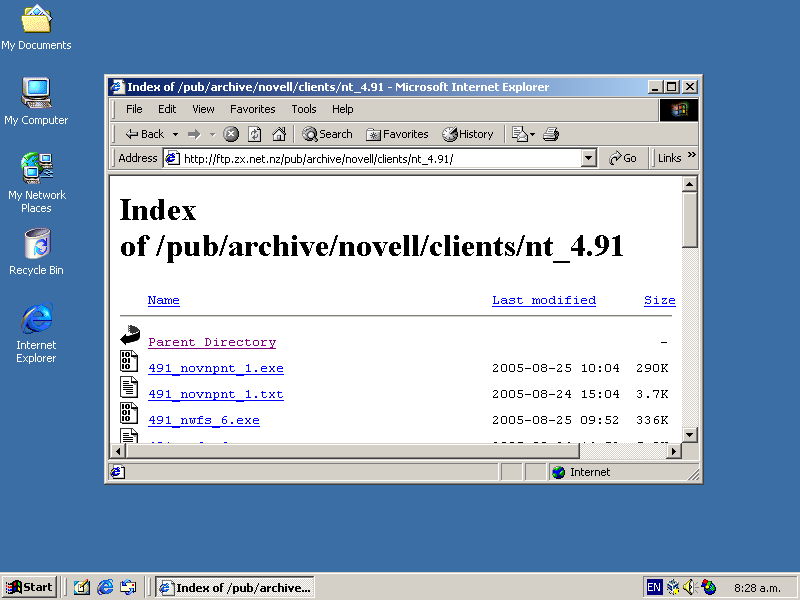Click text file icon beside 491_novnpnt_1.txt

click(129, 387)
